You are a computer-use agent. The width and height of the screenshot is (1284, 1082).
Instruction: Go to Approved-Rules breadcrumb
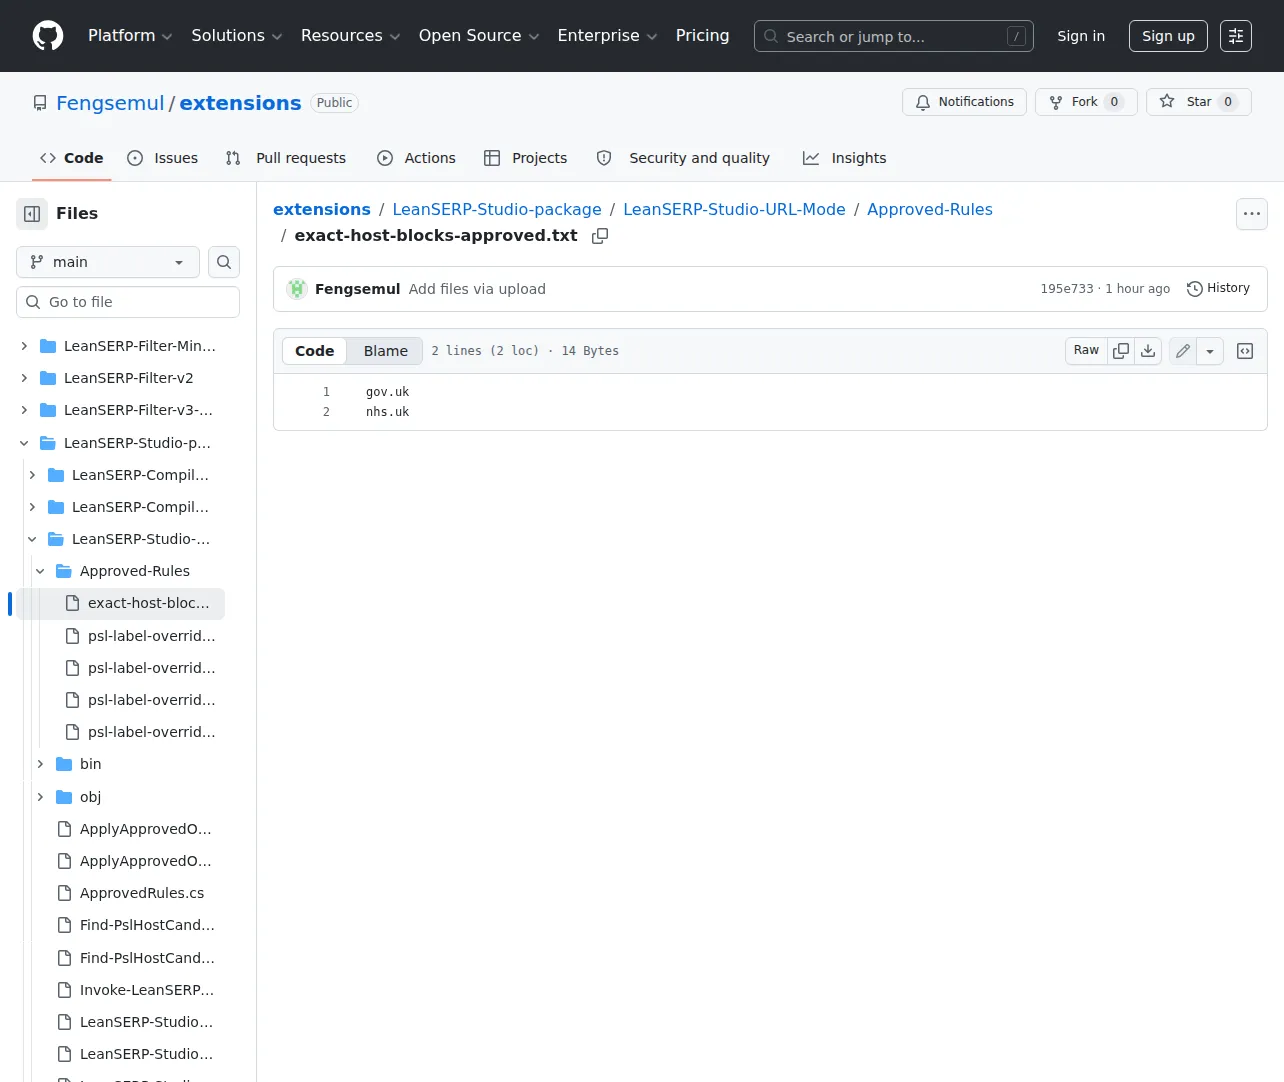coord(930,209)
